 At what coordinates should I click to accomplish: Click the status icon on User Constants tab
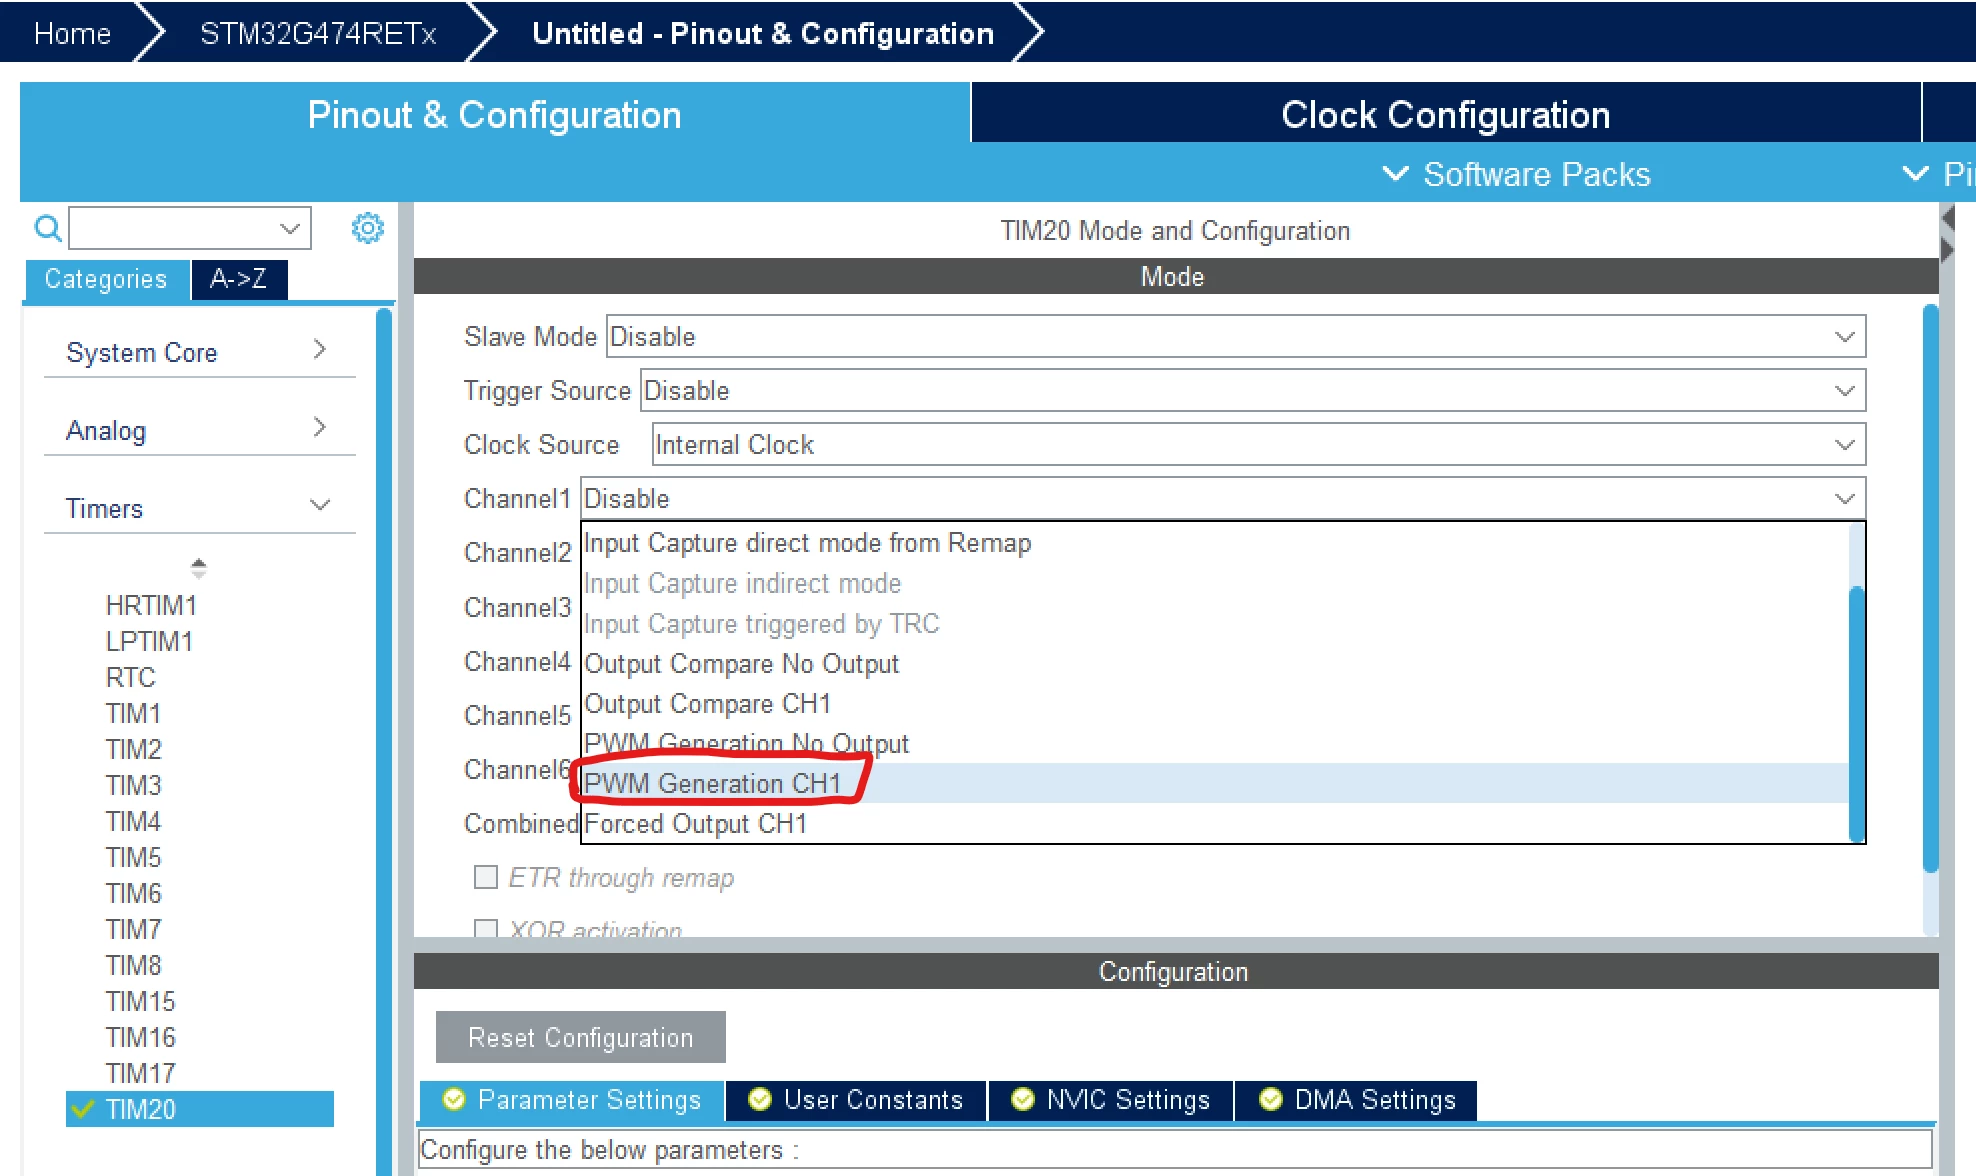coord(760,1099)
